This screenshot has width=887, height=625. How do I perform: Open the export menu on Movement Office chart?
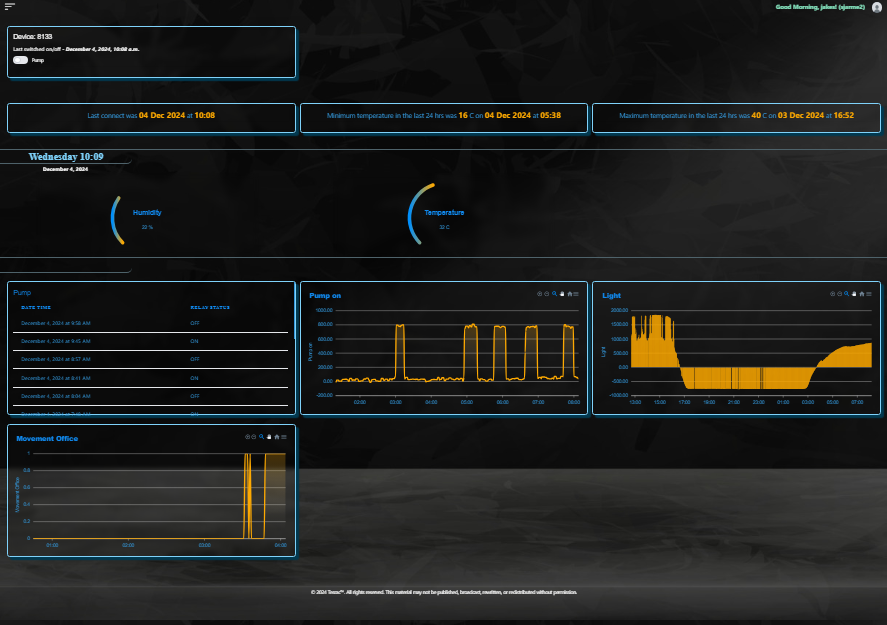pyautogui.click(x=284, y=437)
